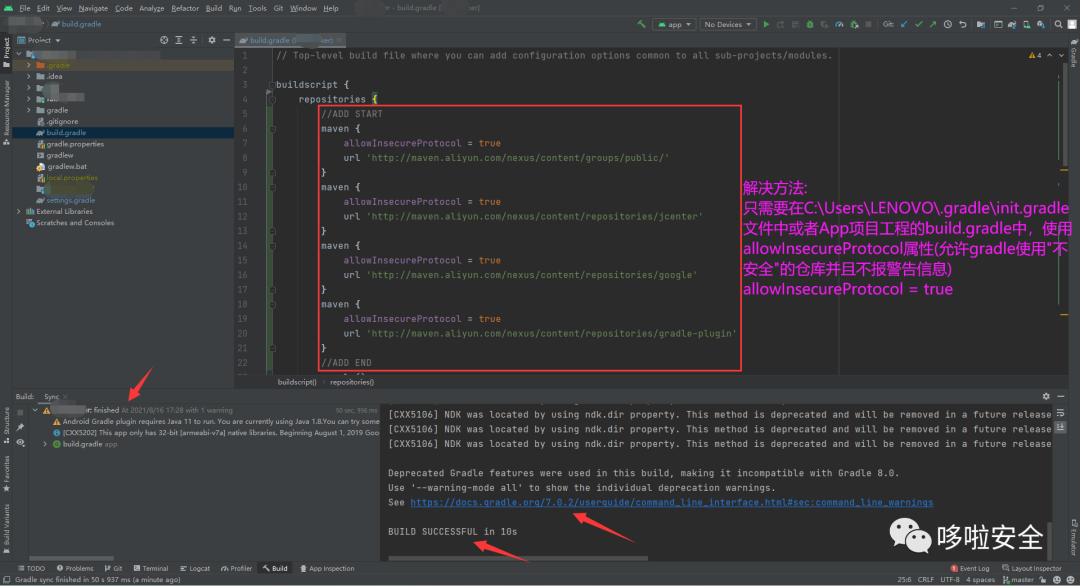1080x586 pixels.
Task: Open the AVD Manager device icon
Action: click(x=1026, y=24)
